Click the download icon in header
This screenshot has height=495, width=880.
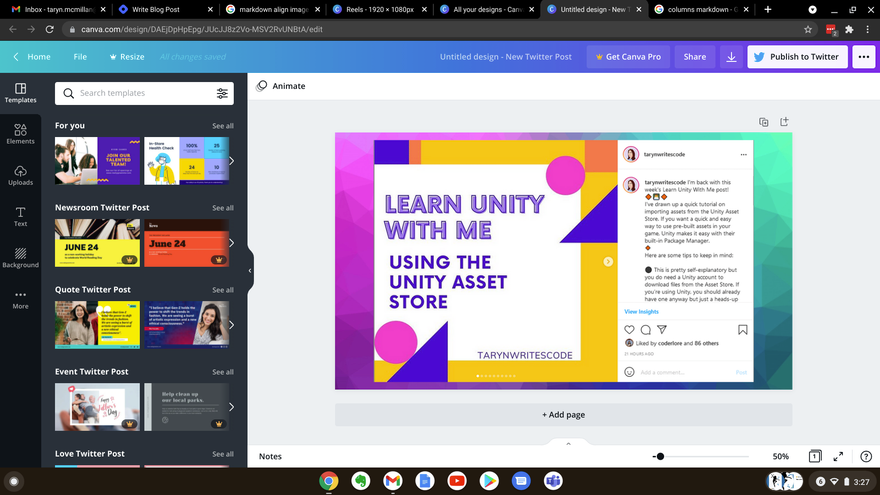tap(731, 57)
